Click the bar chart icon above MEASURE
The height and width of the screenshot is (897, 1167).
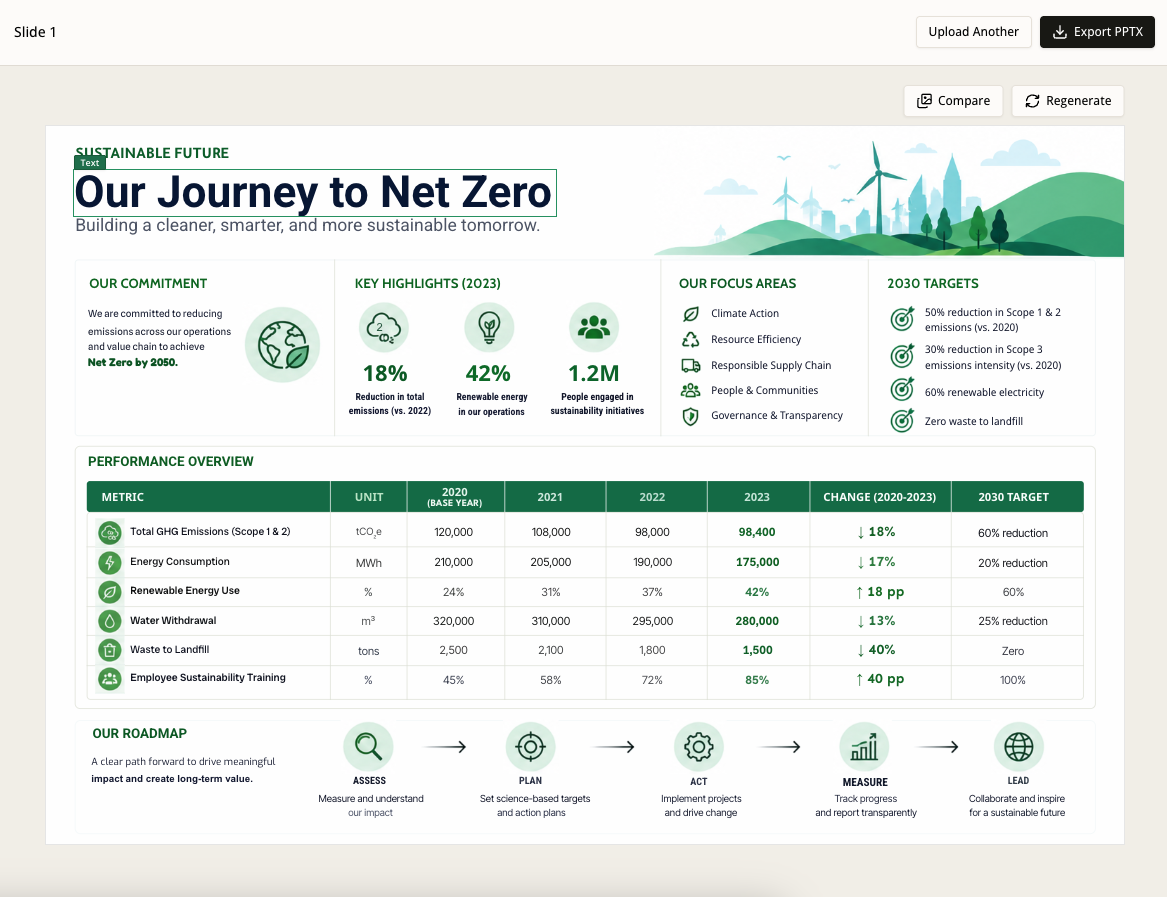[864, 747]
